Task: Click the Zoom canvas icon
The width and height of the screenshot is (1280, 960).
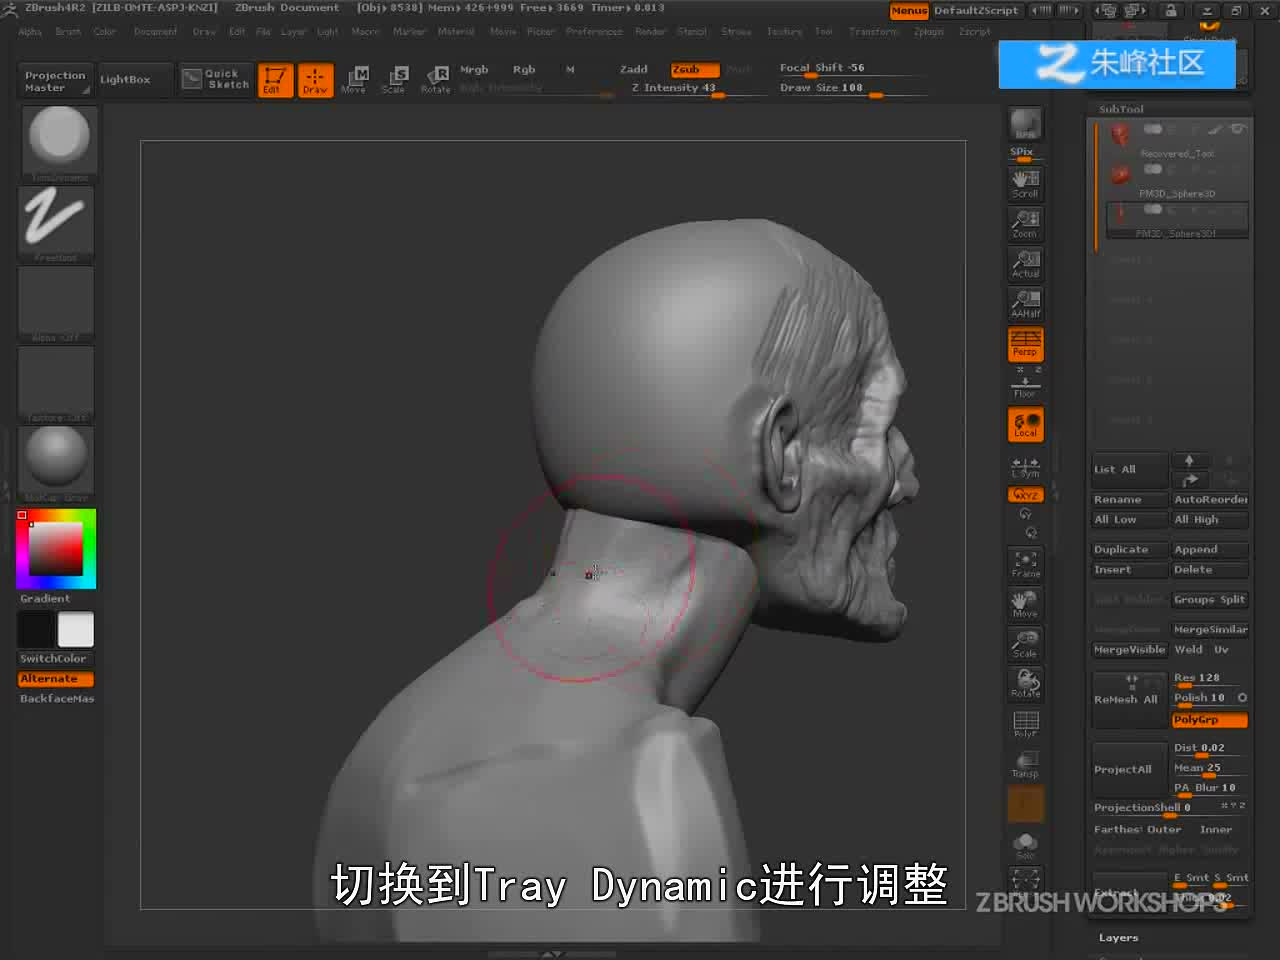Action: [x=1025, y=223]
